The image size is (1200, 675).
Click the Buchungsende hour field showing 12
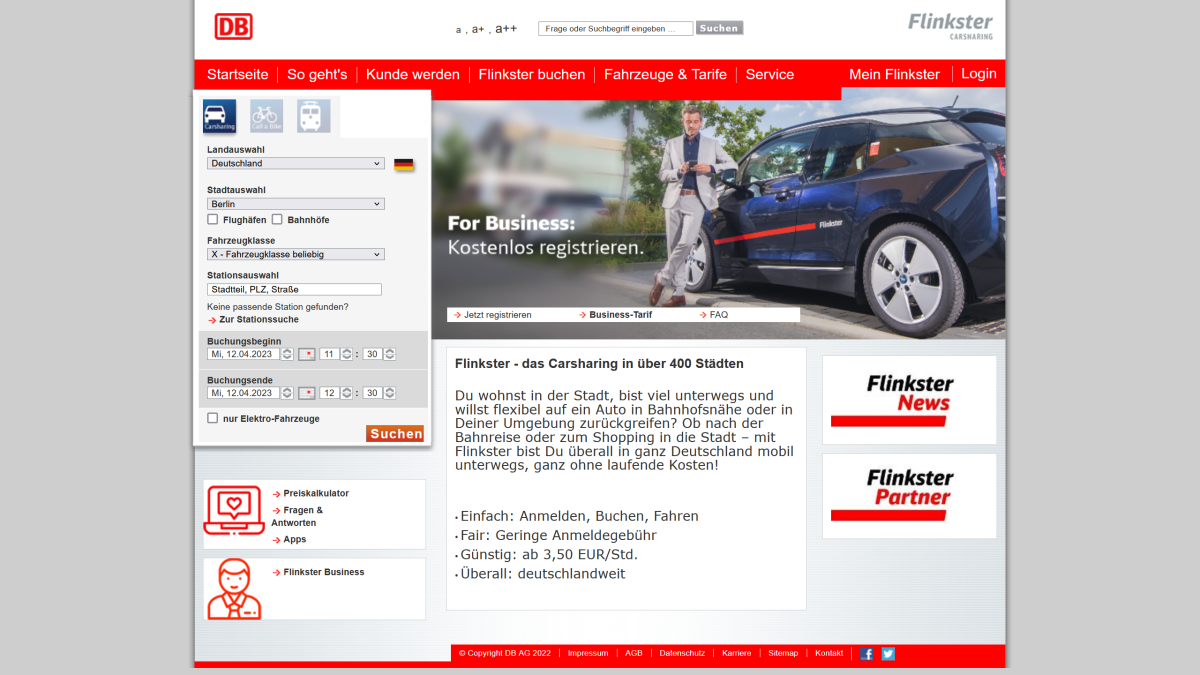pyautogui.click(x=330, y=393)
